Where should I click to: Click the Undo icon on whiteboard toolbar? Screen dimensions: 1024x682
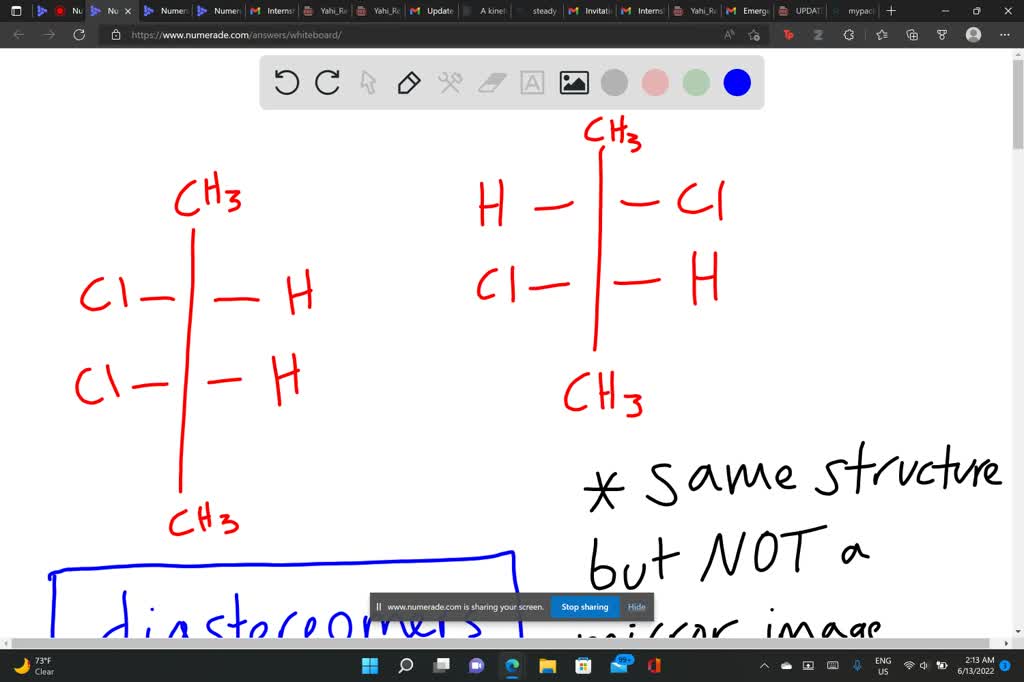[x=287, y=83]
